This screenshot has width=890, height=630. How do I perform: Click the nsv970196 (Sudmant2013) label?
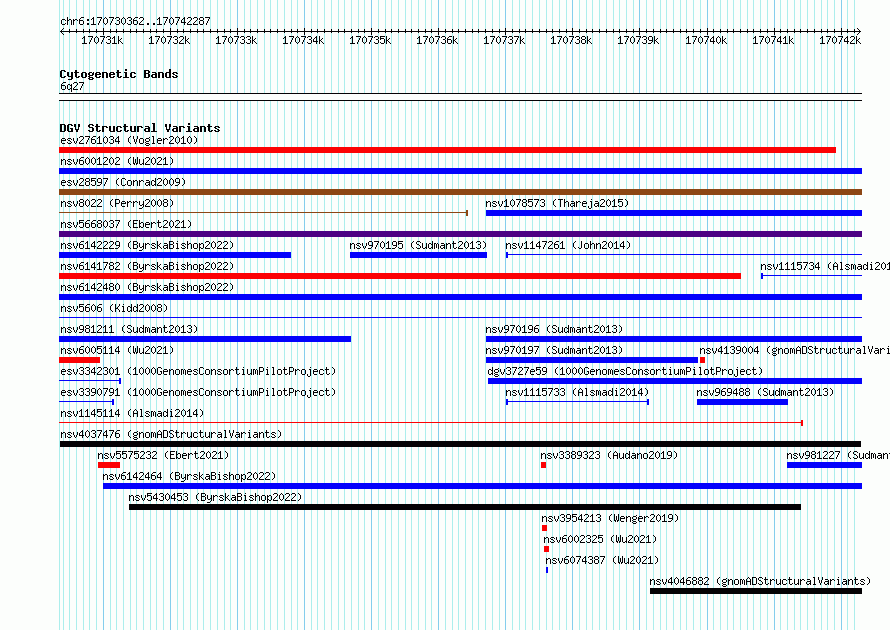(554, 329)
